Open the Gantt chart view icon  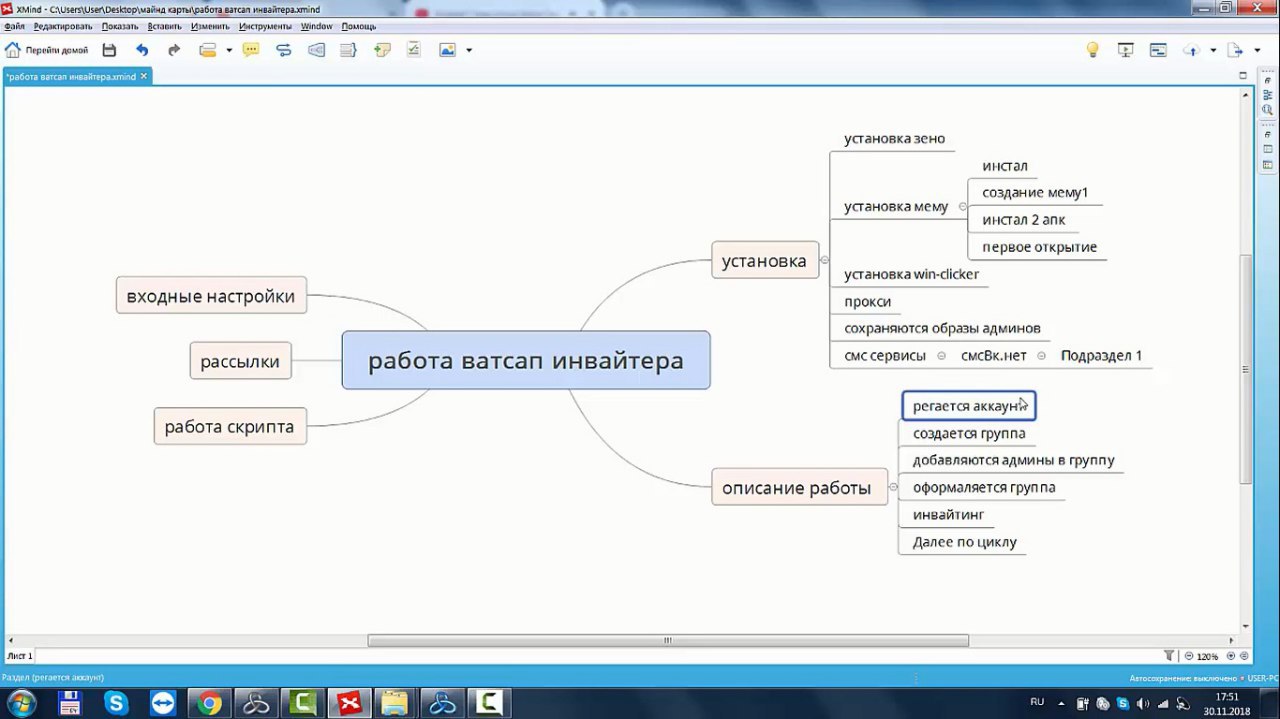point(1158,50)
